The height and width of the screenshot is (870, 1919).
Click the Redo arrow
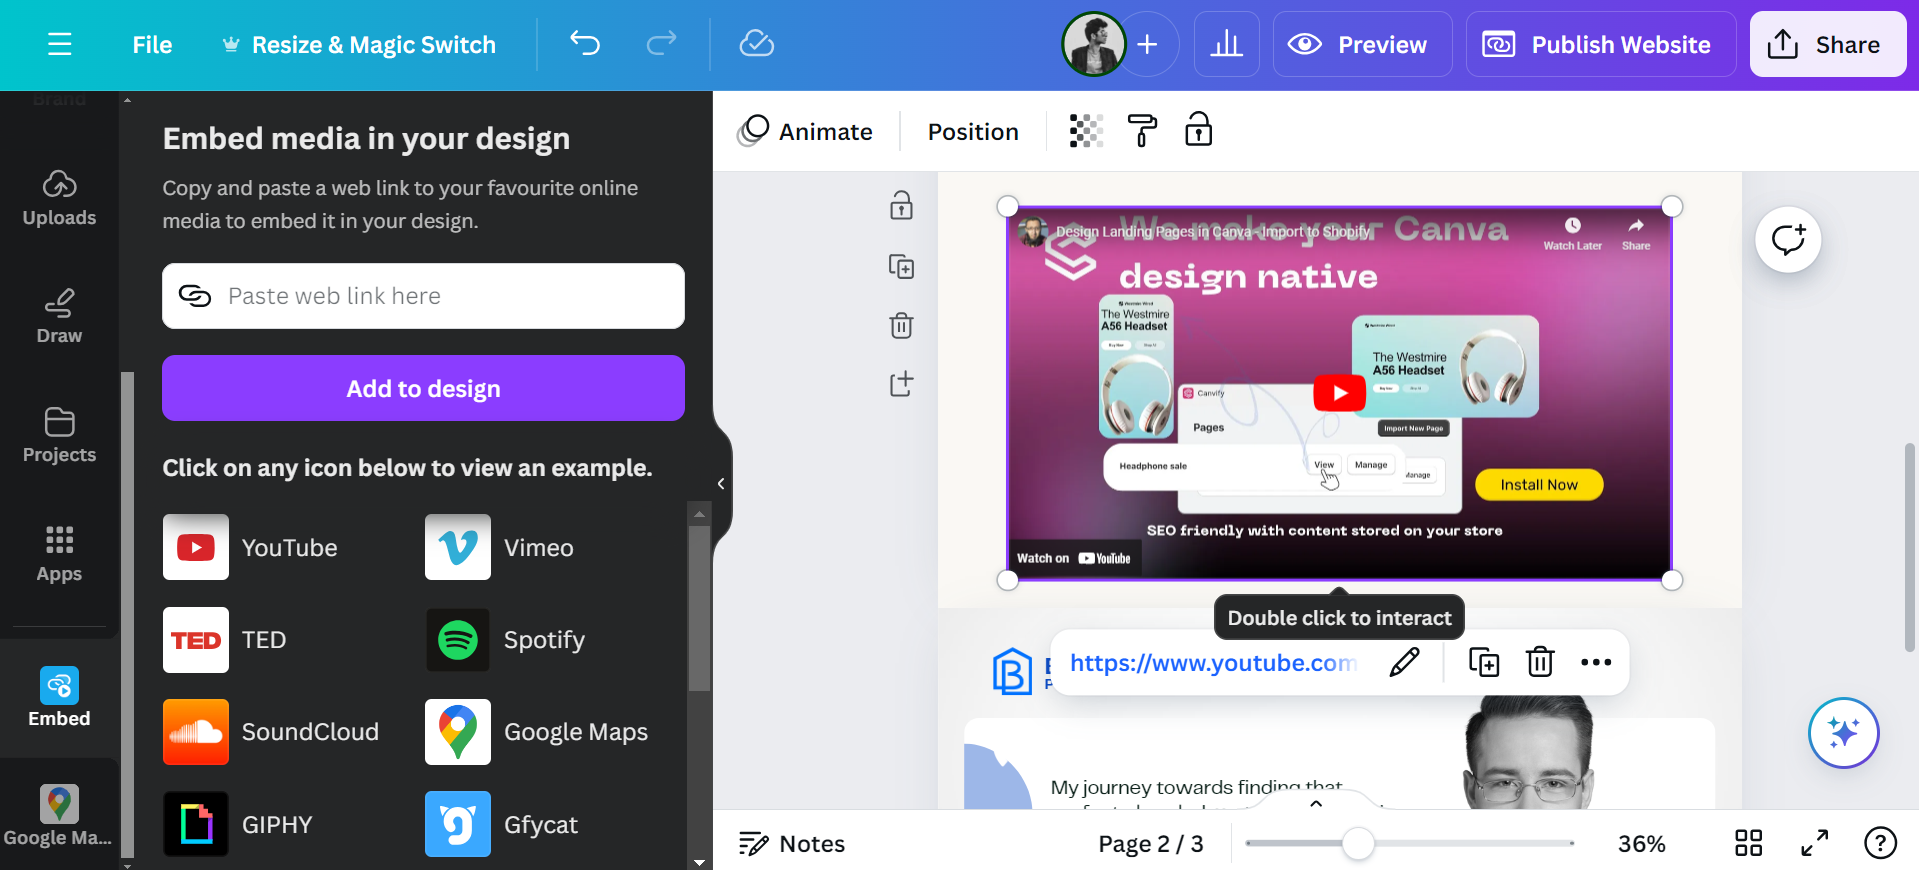pos(661,43)
